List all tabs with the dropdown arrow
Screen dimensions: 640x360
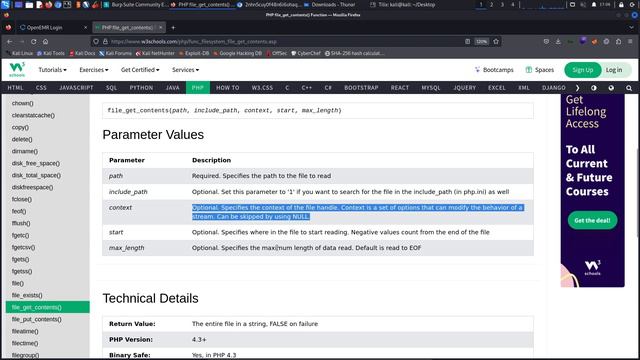(x=631, y=27)
